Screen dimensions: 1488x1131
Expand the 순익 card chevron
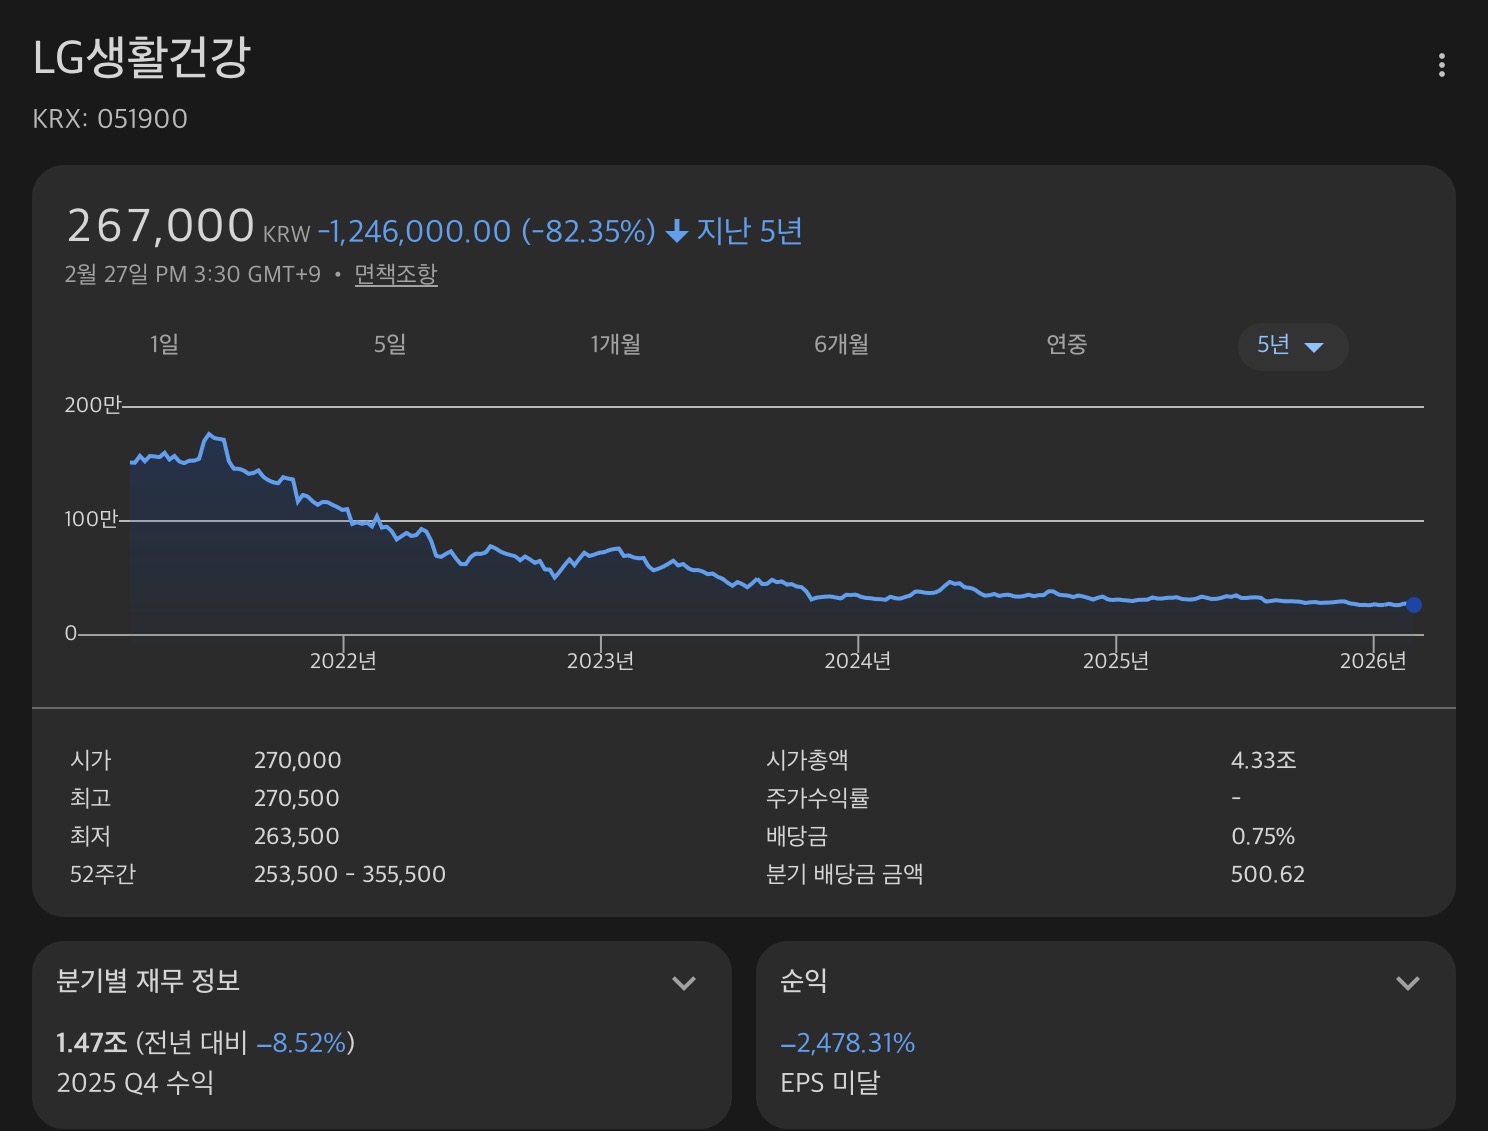1407,983
